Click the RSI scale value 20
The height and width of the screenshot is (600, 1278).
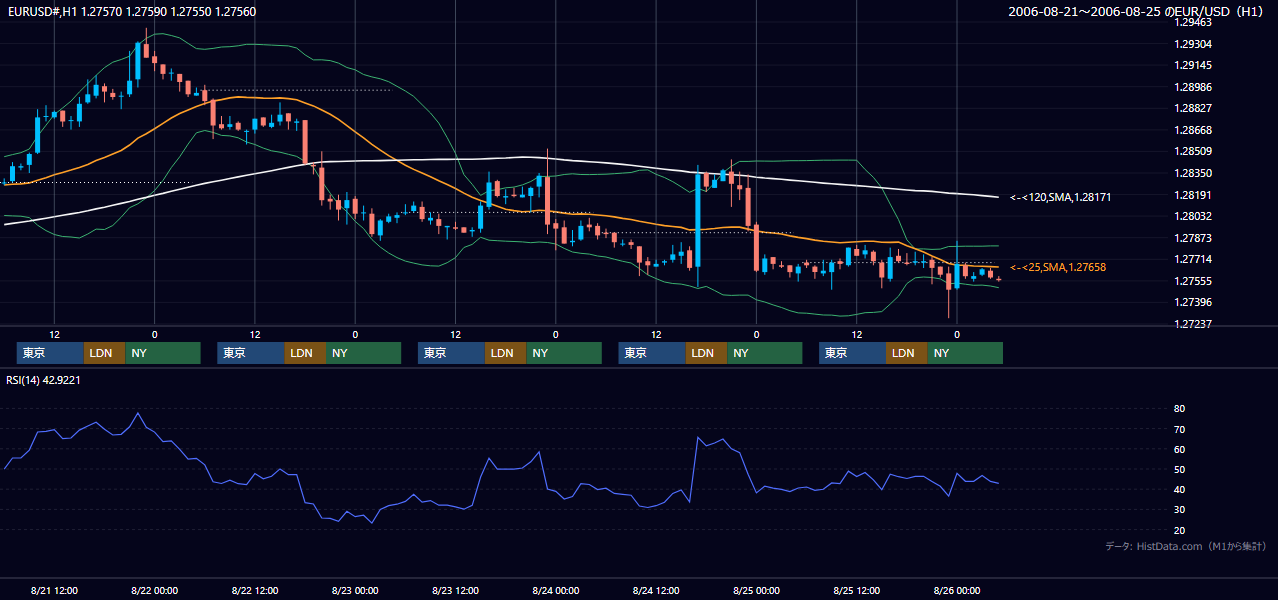pyautogui.click(x=1180, y=530)
